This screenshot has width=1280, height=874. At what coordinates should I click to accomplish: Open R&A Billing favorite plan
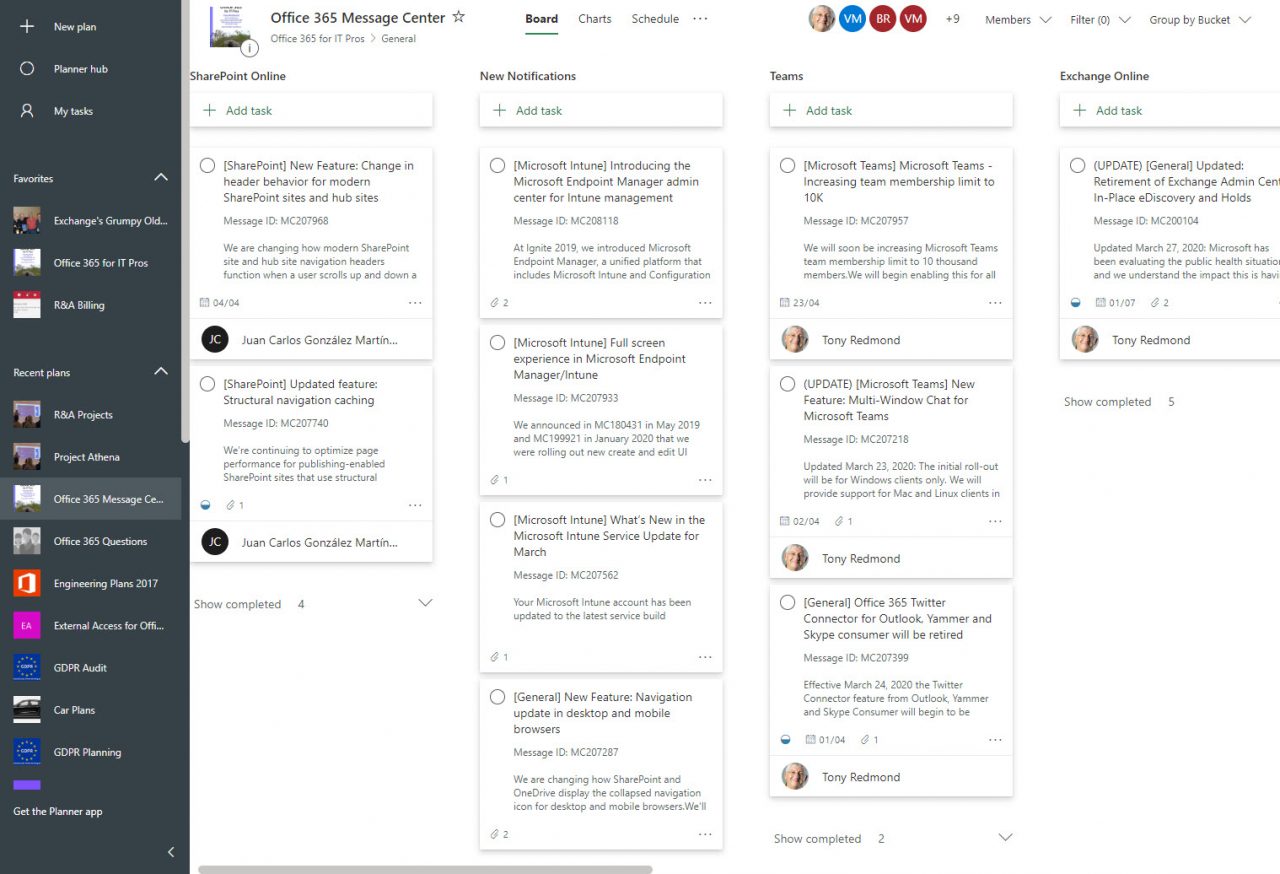pos(90,305)
